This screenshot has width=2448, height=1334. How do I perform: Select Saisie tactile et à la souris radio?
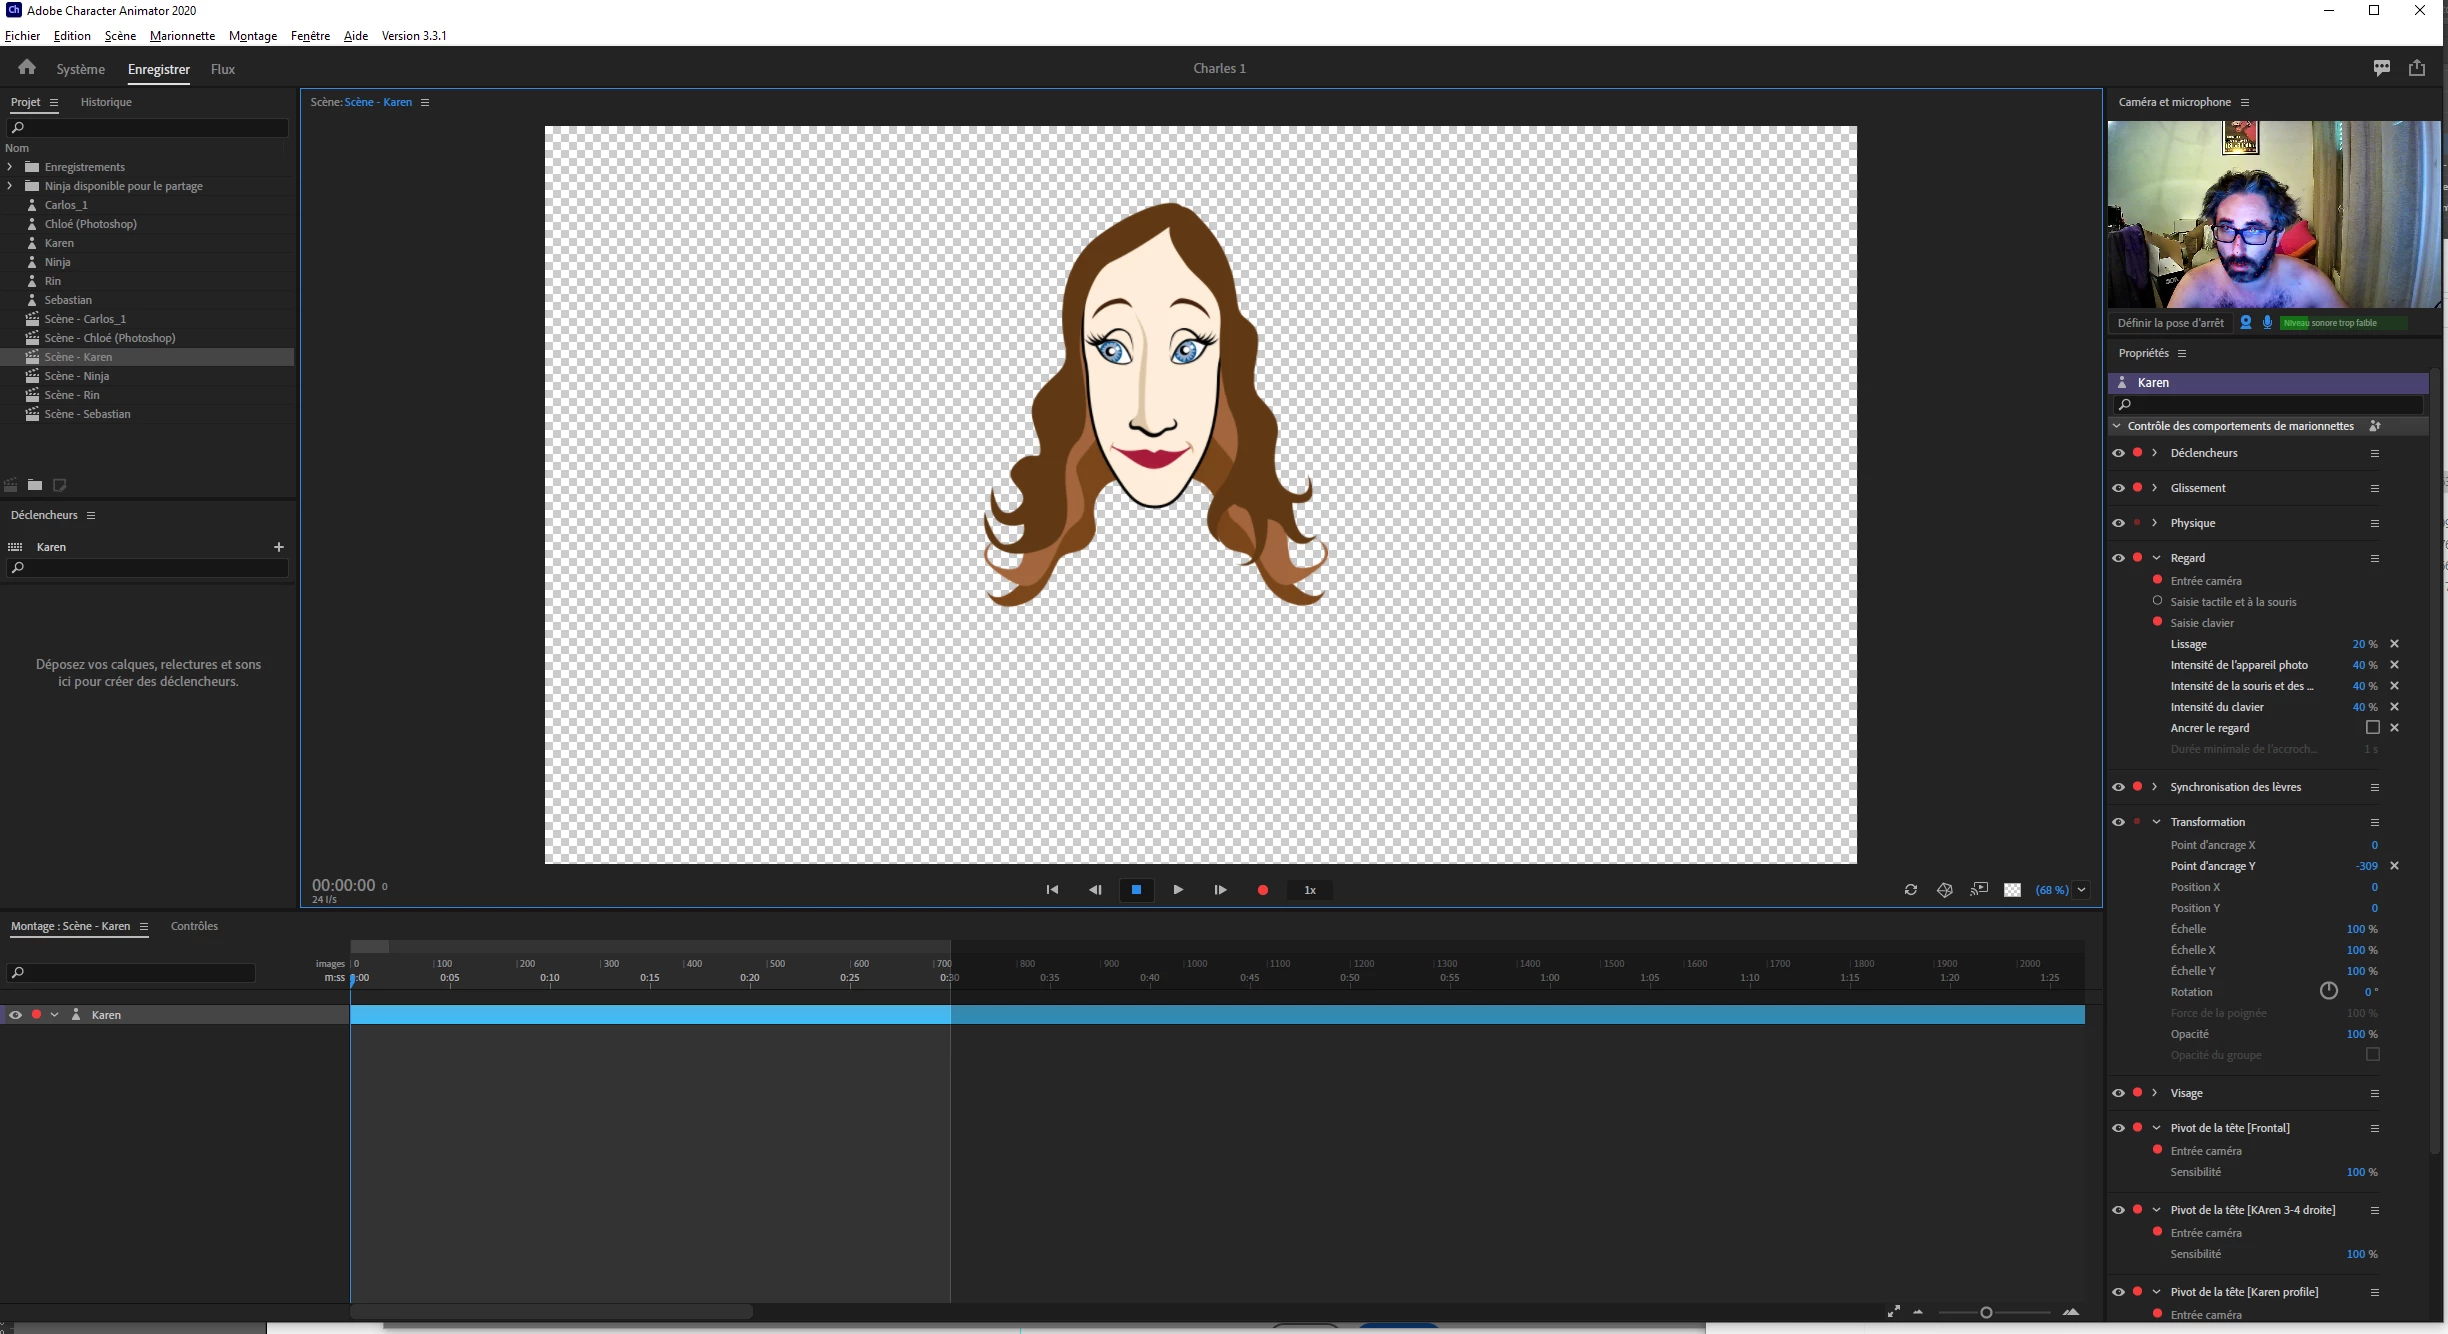point(2157,601)
